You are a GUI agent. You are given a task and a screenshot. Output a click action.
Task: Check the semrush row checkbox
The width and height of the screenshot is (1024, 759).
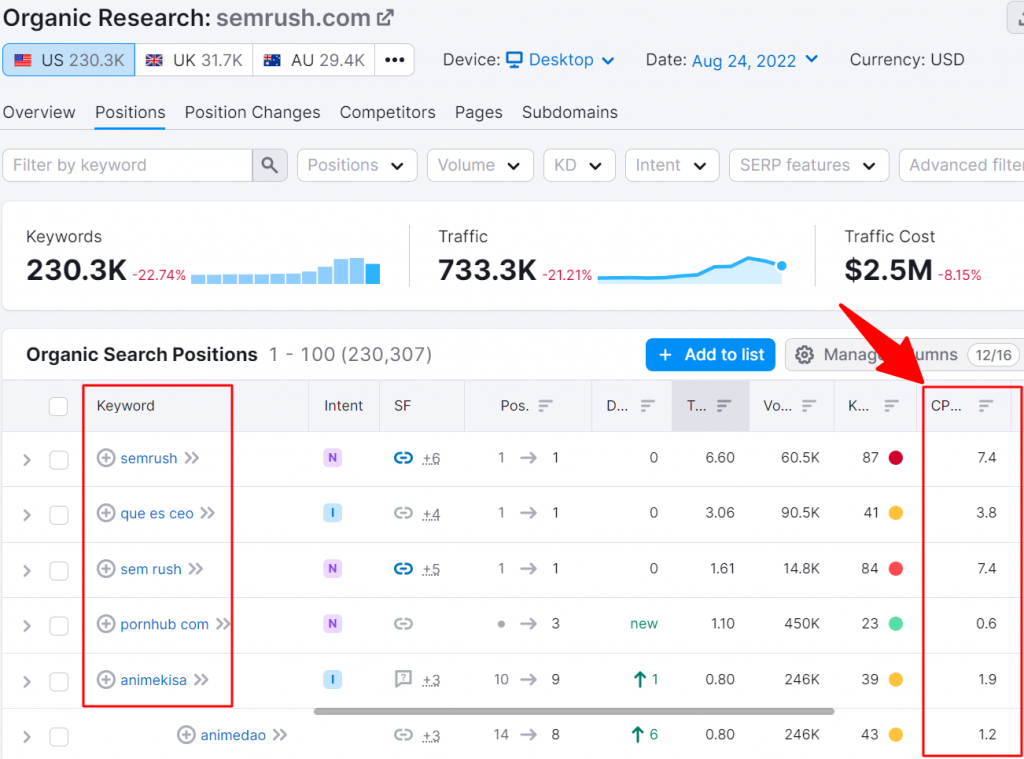pos(59,460)
